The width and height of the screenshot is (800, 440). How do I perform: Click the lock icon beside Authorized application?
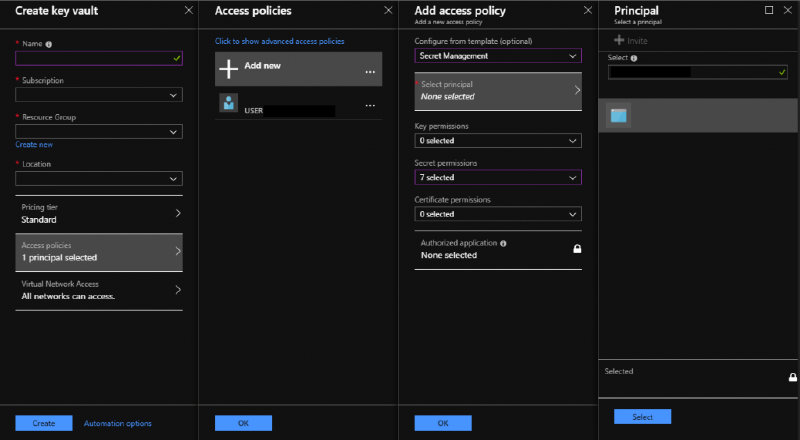tap(577, 249)
